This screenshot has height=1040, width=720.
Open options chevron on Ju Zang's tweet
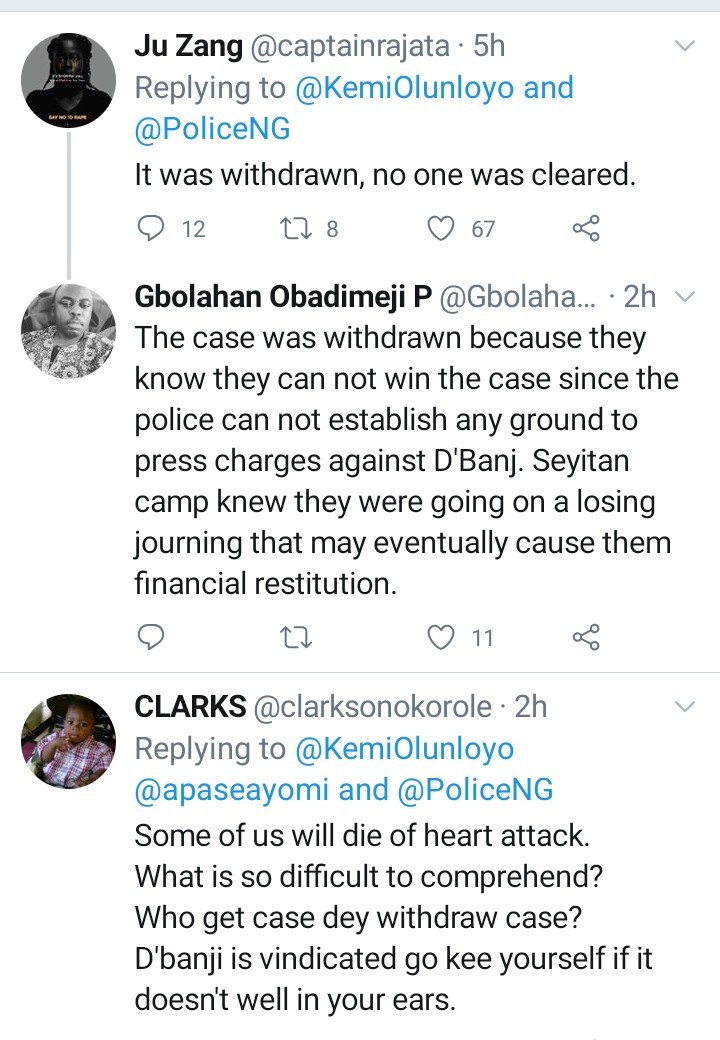point(685,46)
